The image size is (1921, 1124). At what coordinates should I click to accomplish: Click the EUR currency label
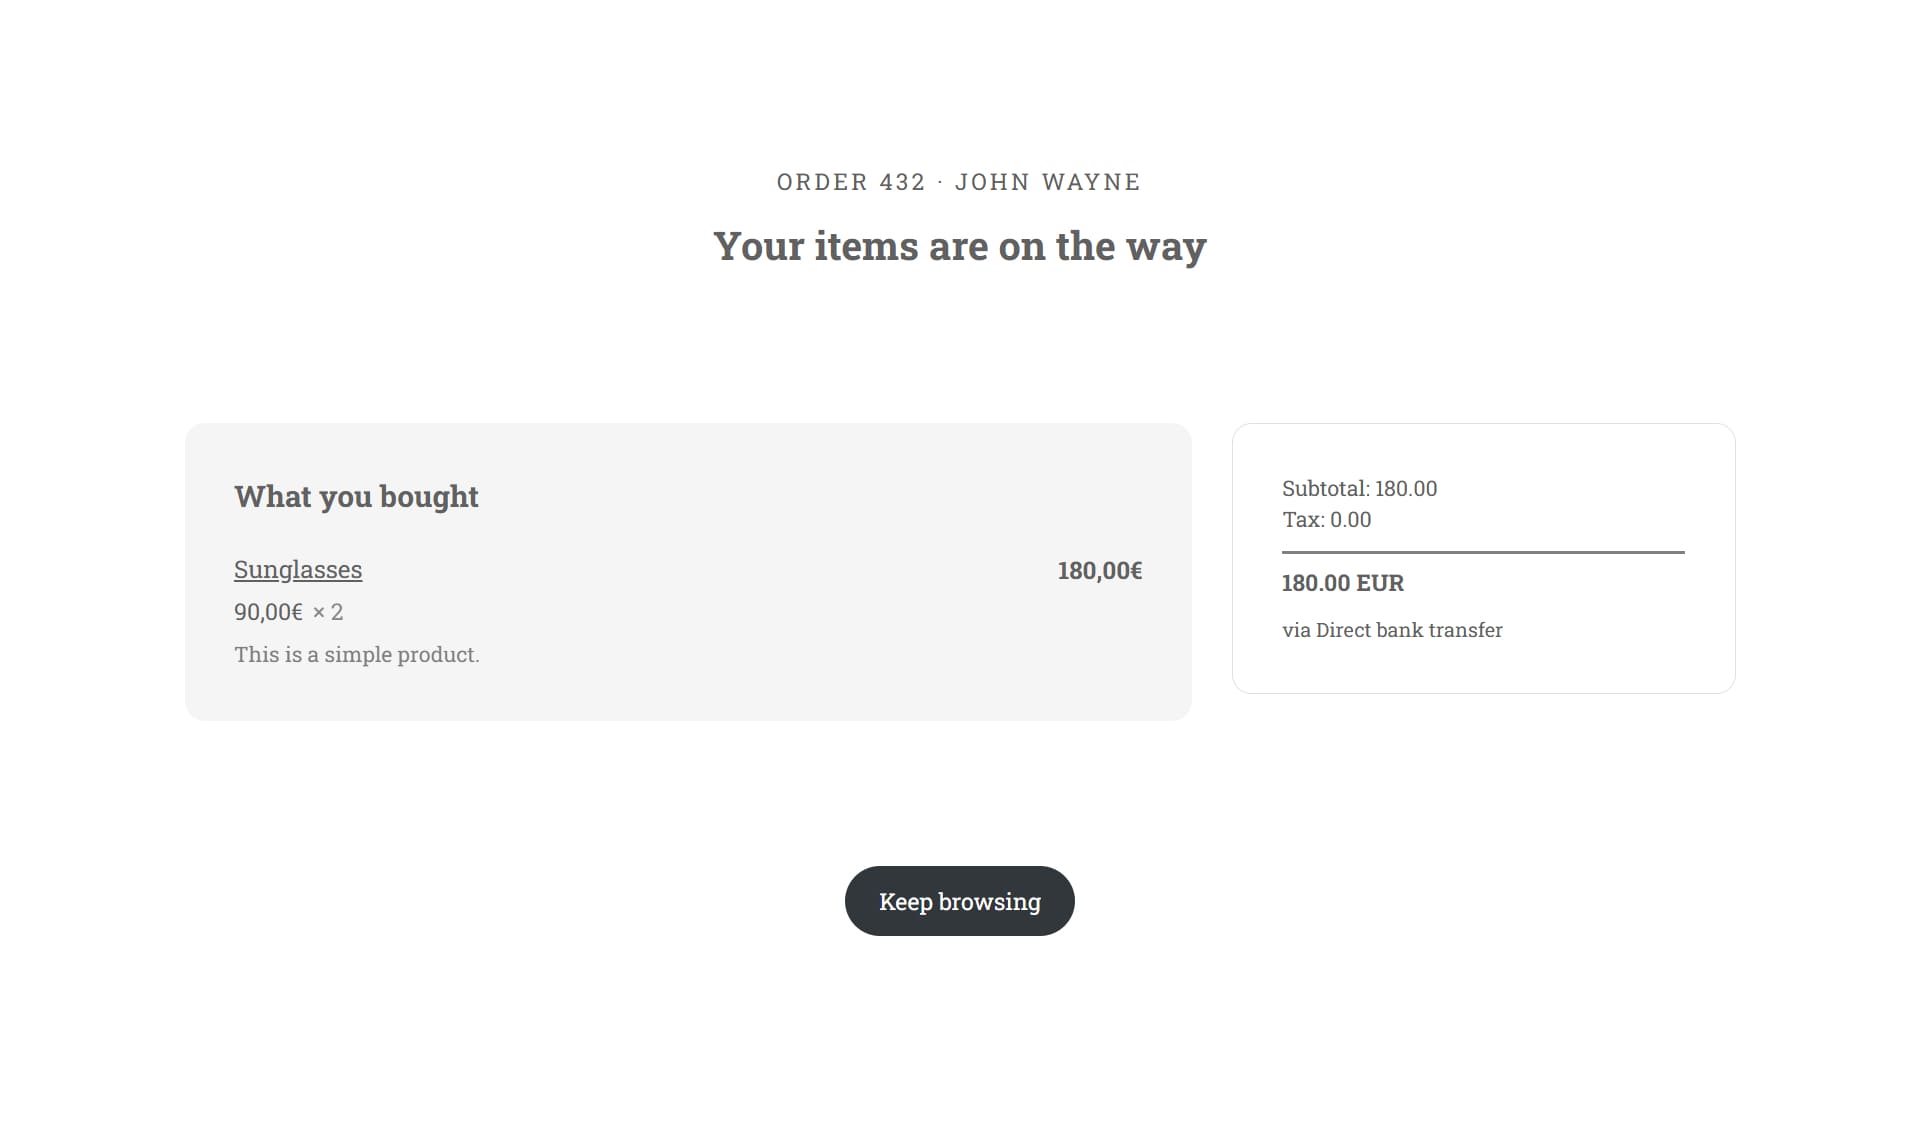point(1380,583)
